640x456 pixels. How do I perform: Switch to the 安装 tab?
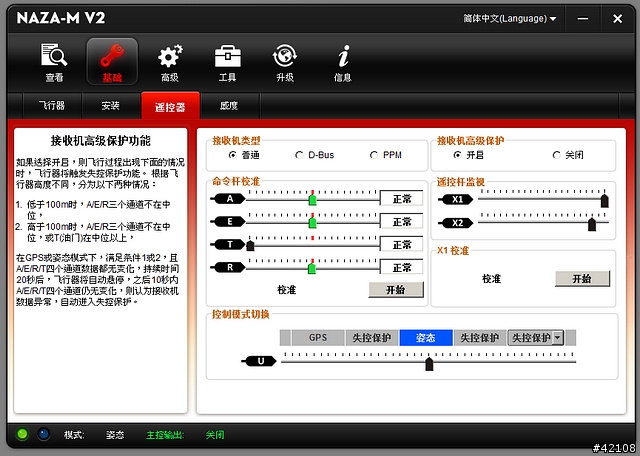coord(110,106)
